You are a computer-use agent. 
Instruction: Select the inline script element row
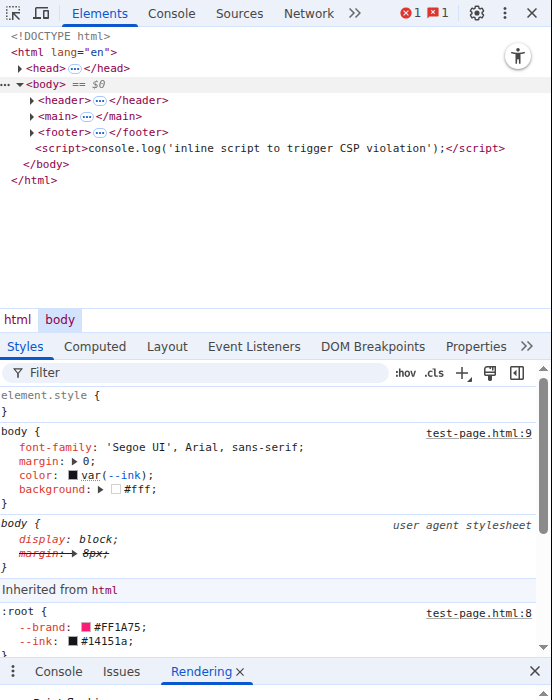(270, 148)
